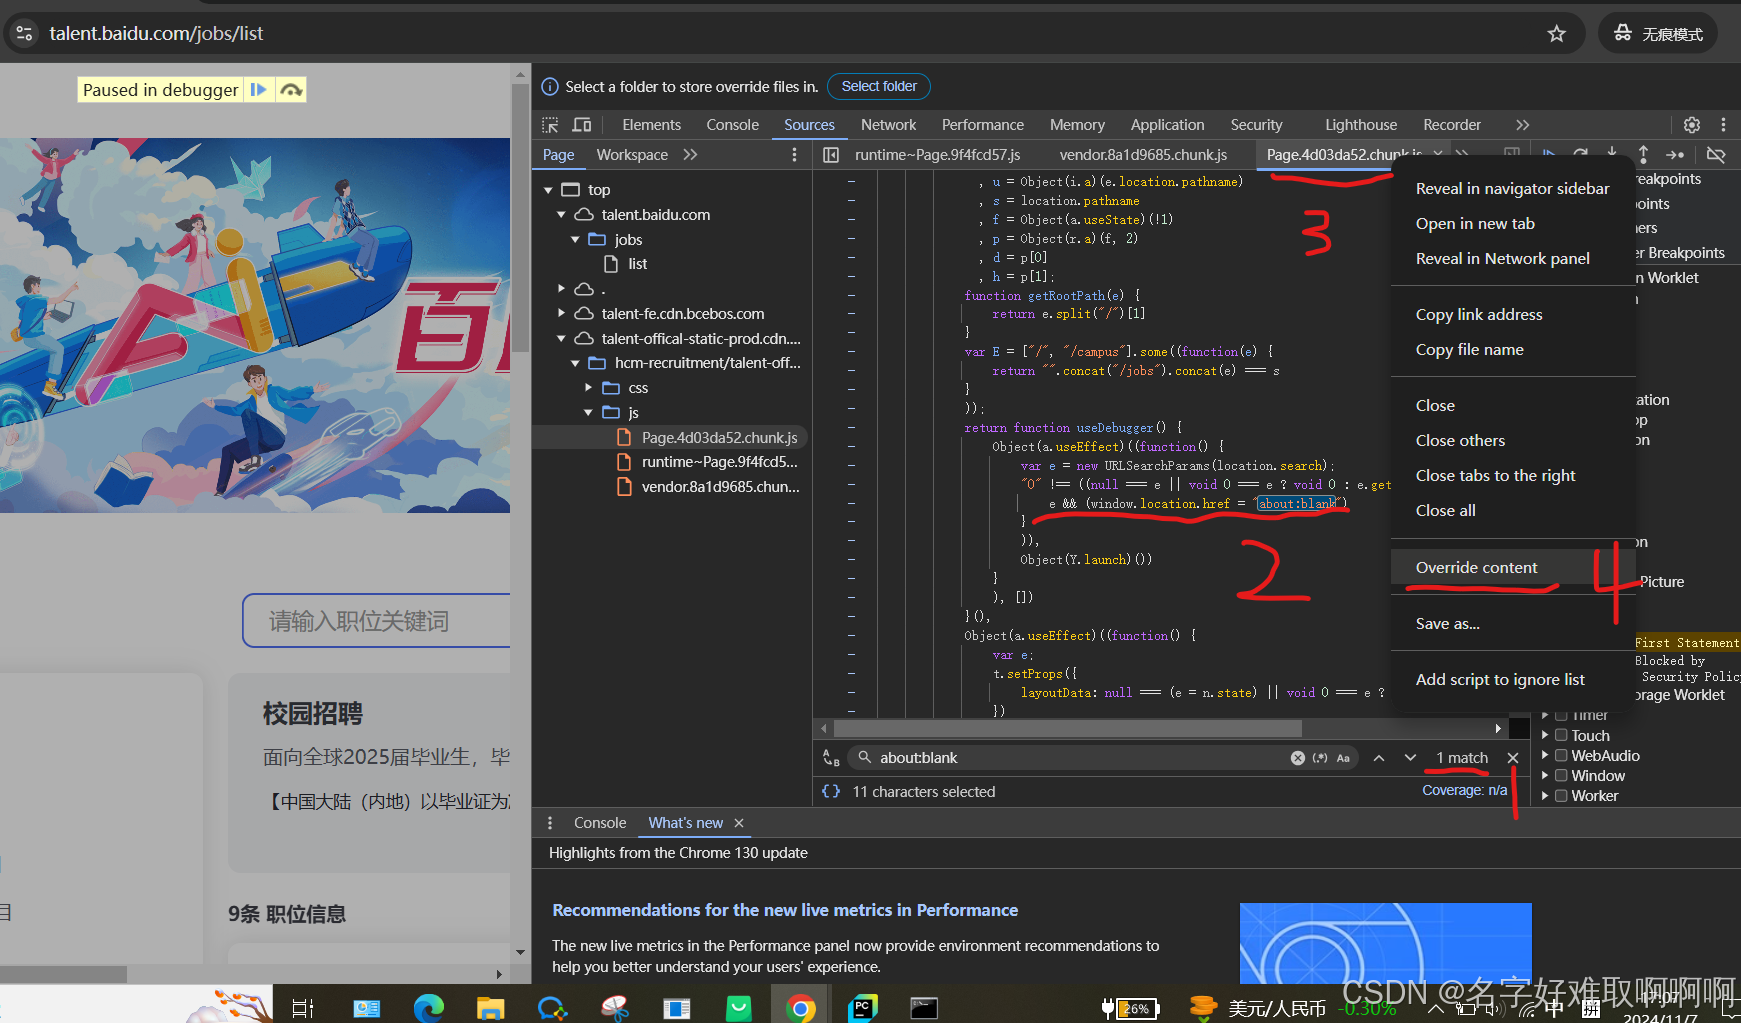Pretty print the source with braces icon

[x=831, y=791]
